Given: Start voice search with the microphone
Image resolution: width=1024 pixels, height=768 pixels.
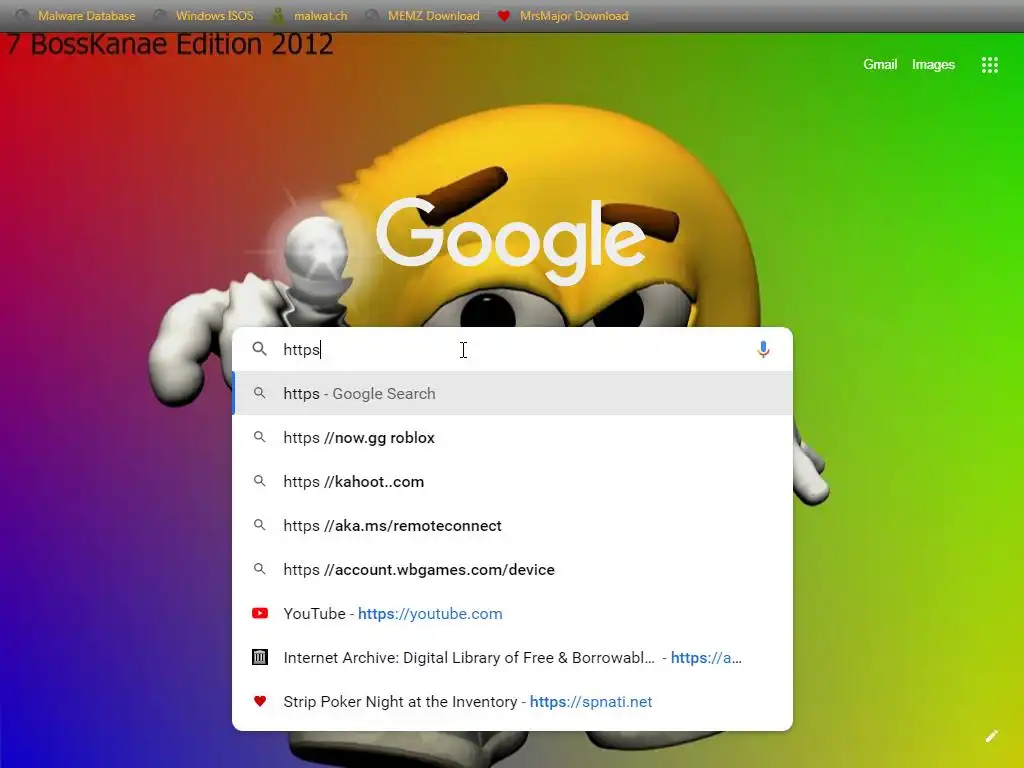Looking at the screenshot, I should tap(763, 349).
